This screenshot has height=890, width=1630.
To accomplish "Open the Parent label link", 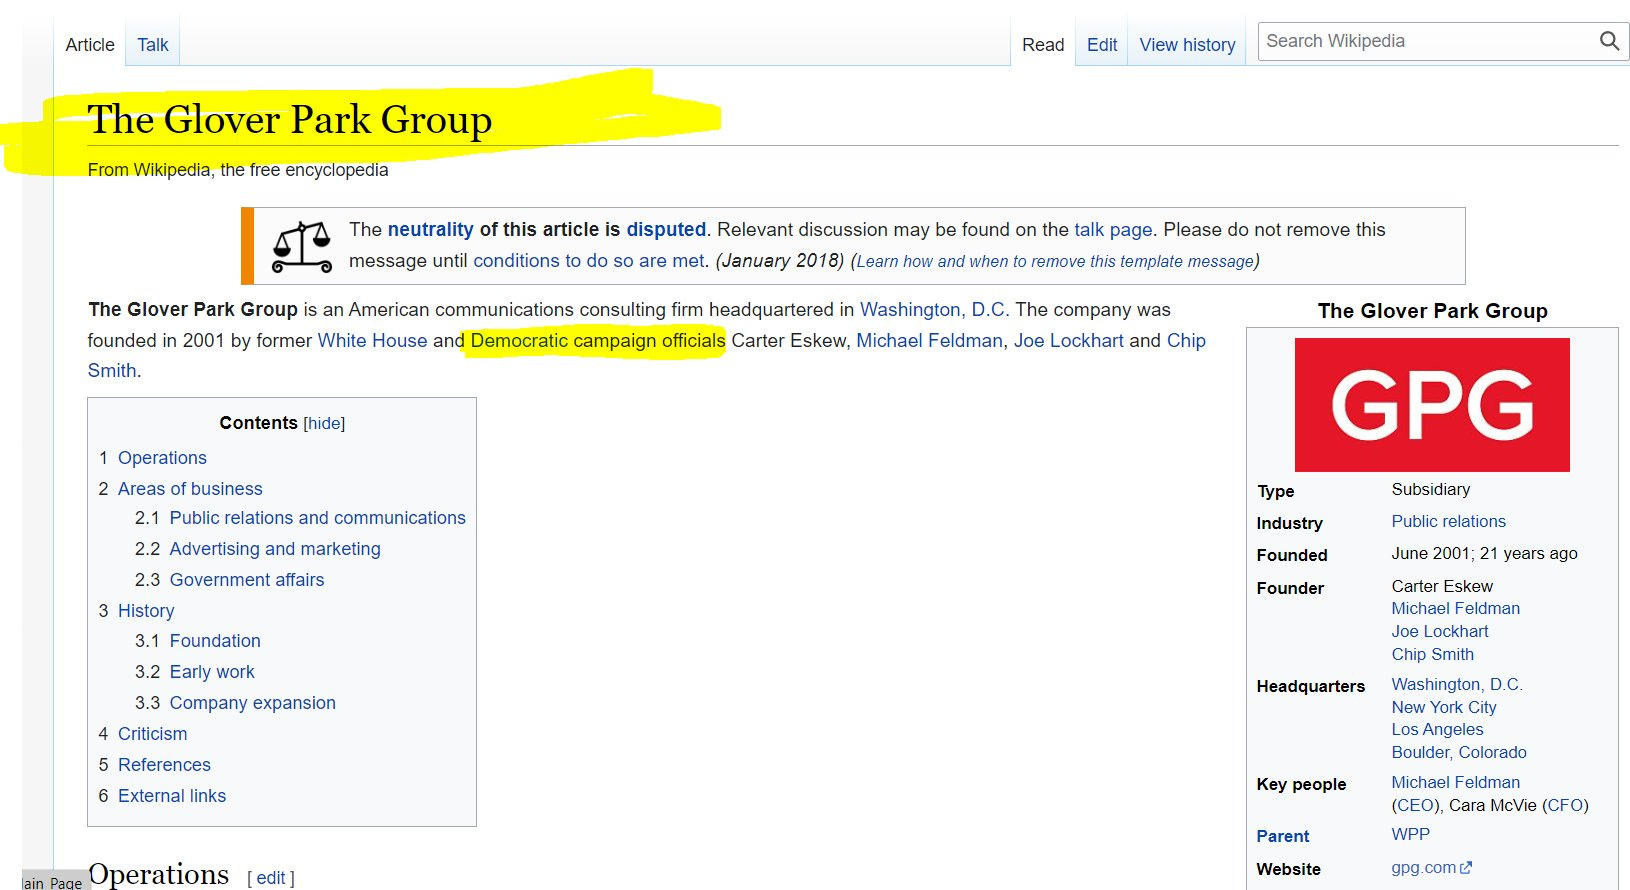I will tap(1282, 836).
